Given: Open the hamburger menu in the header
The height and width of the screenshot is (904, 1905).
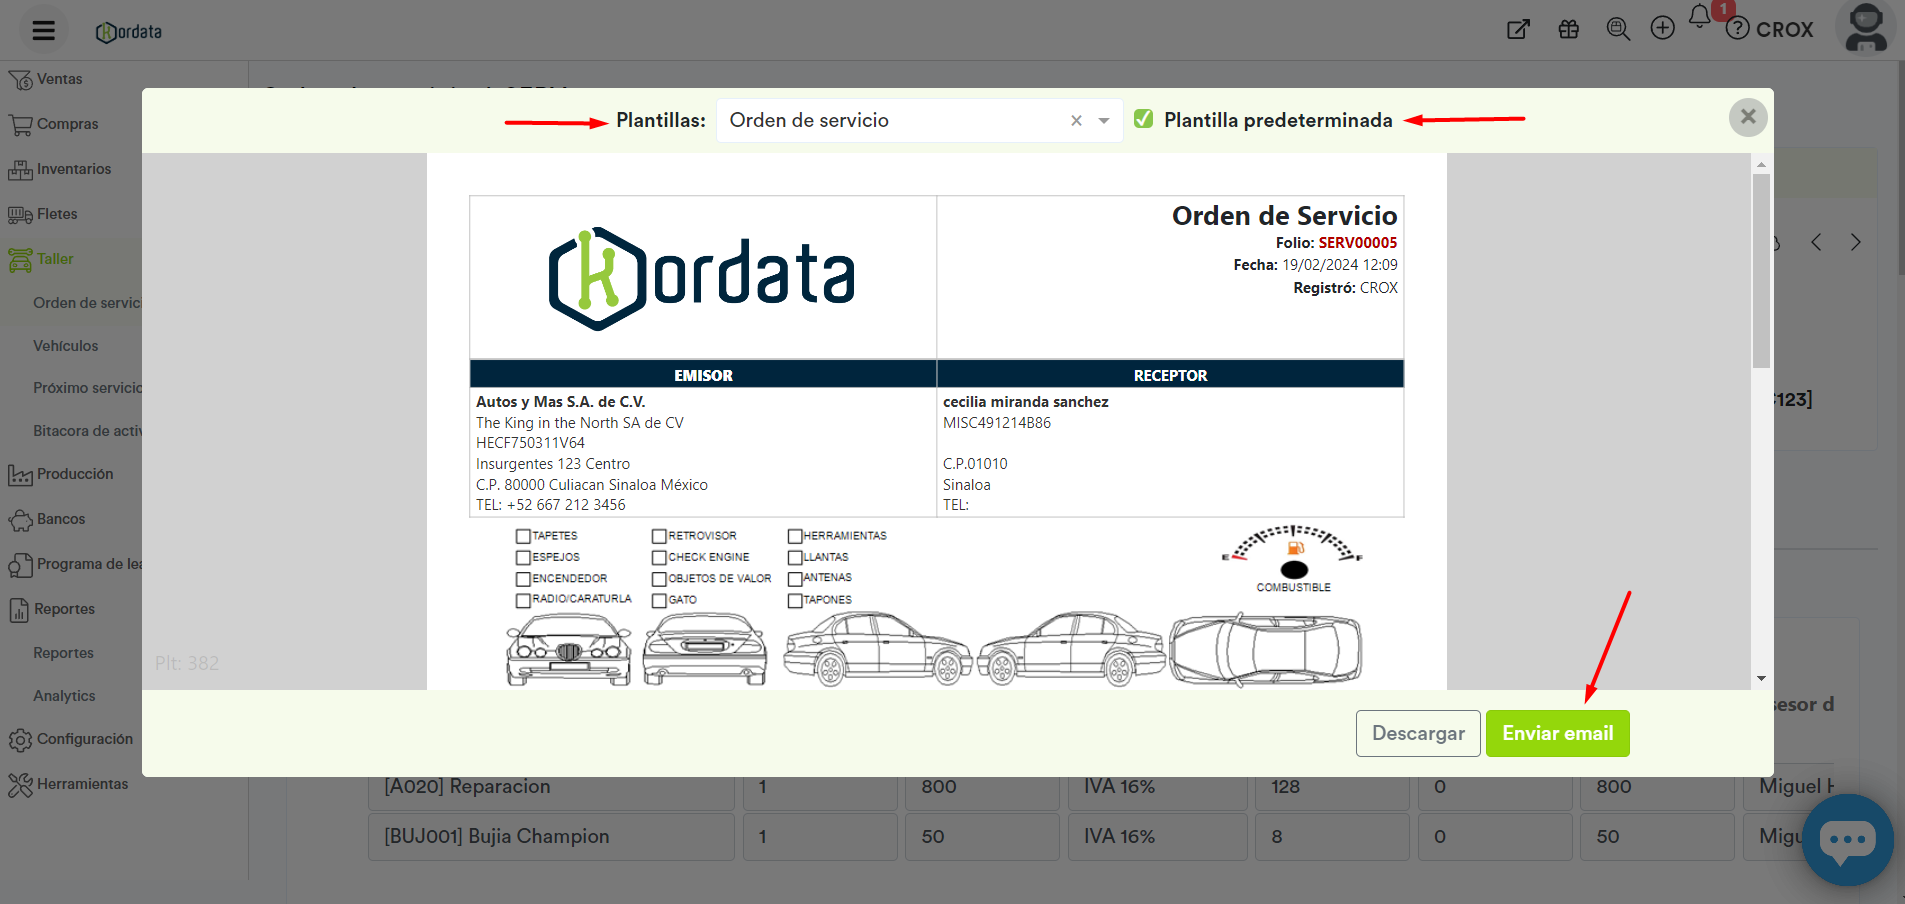Looking at the screenshot, I should (x=43, y=30).
